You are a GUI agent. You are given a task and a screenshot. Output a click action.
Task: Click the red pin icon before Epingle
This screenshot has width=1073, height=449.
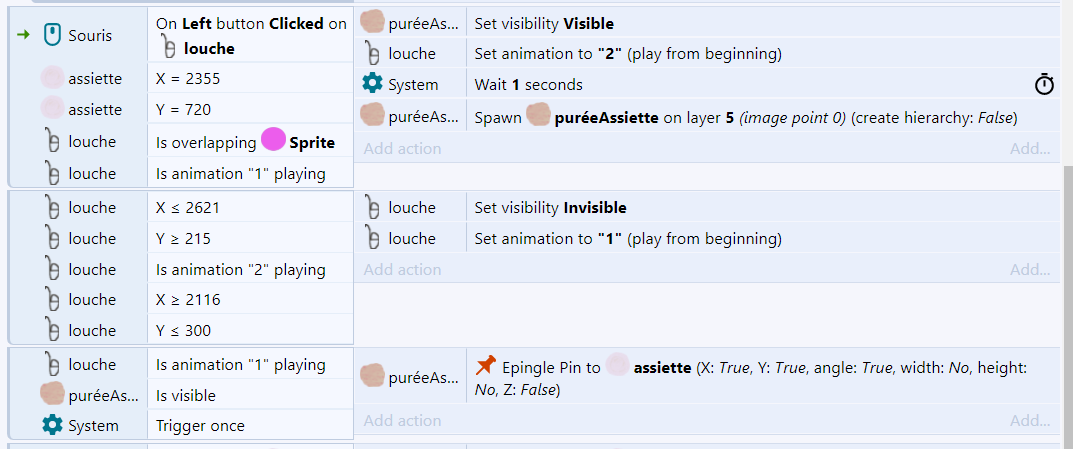coord(484,366)
